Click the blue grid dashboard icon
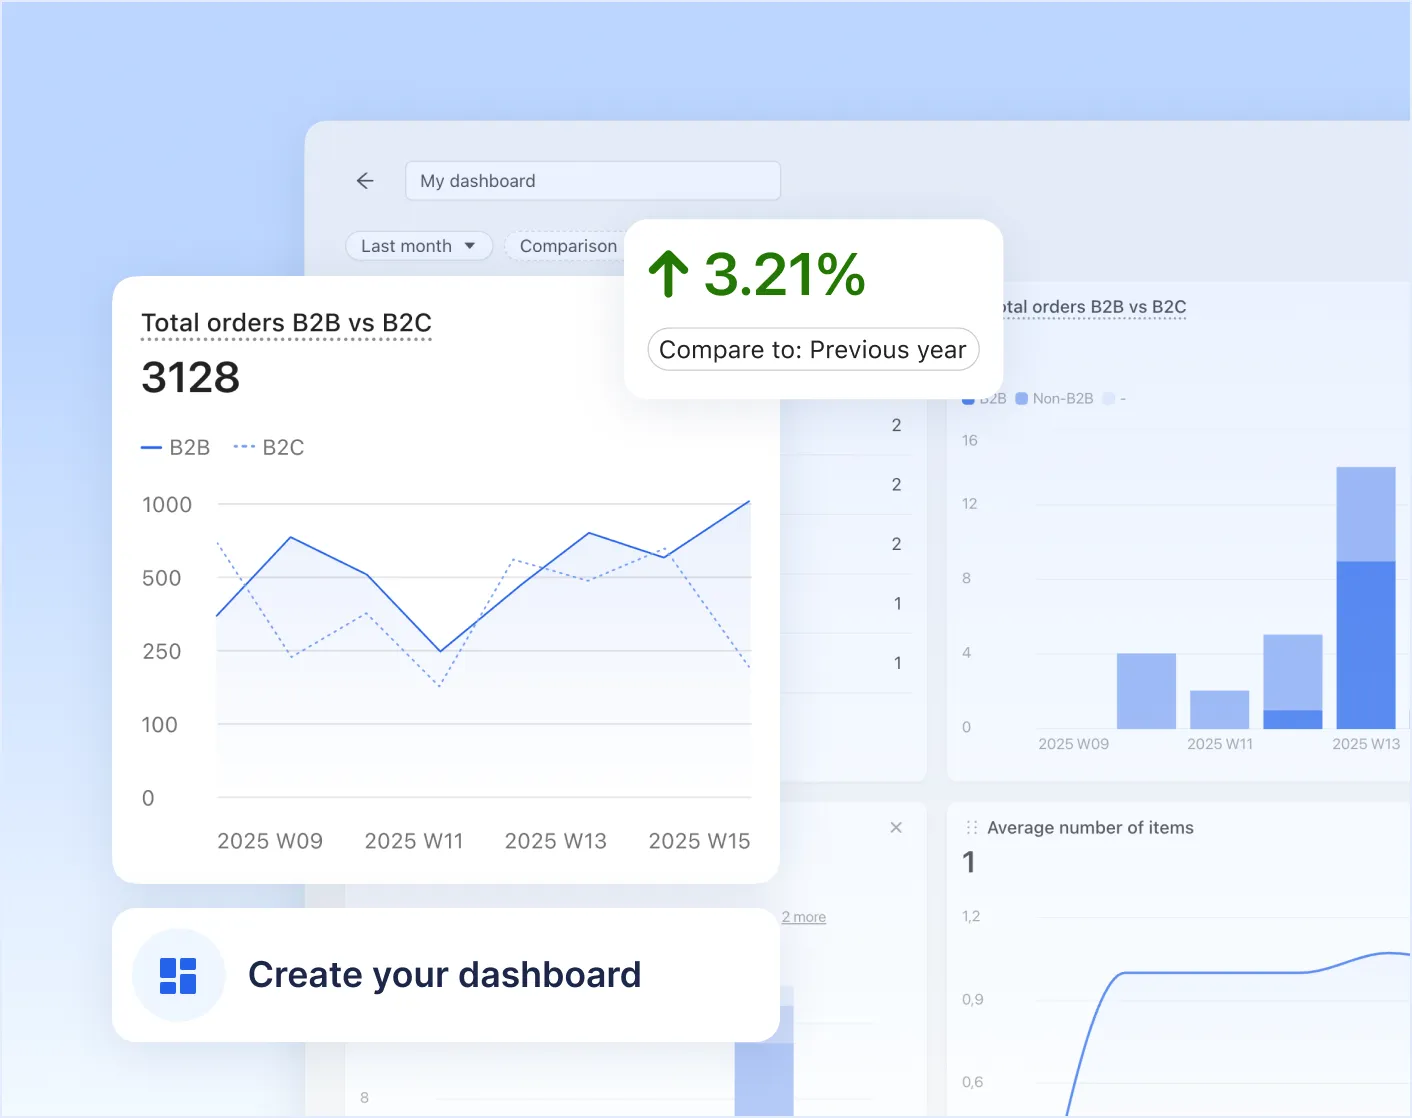The height and width of the screenshot is (1118, 1412). tap(178, 976)
